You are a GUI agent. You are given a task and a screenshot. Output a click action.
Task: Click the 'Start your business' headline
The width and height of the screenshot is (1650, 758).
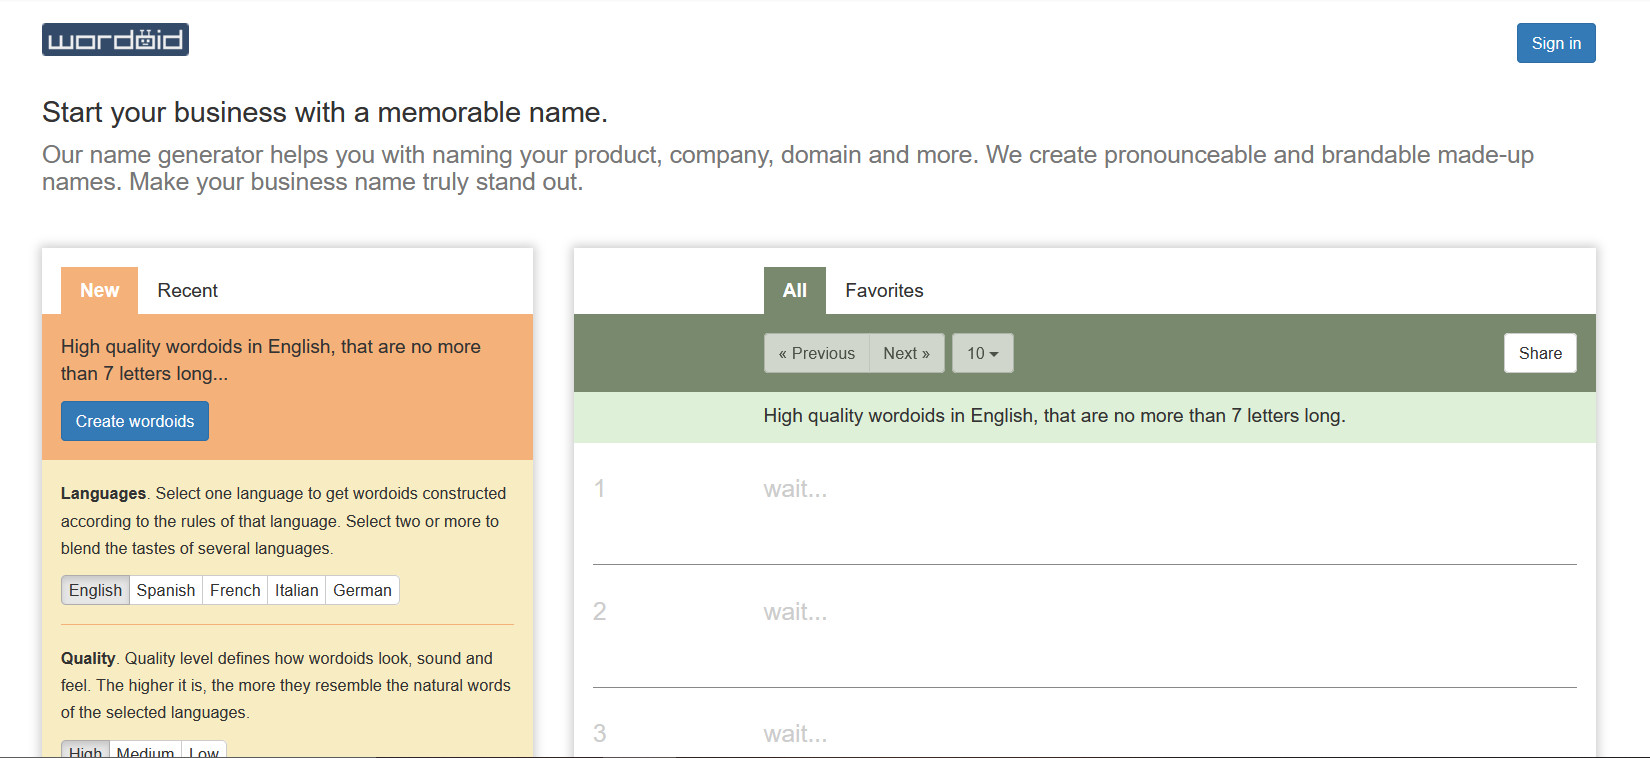pos(325,112)
